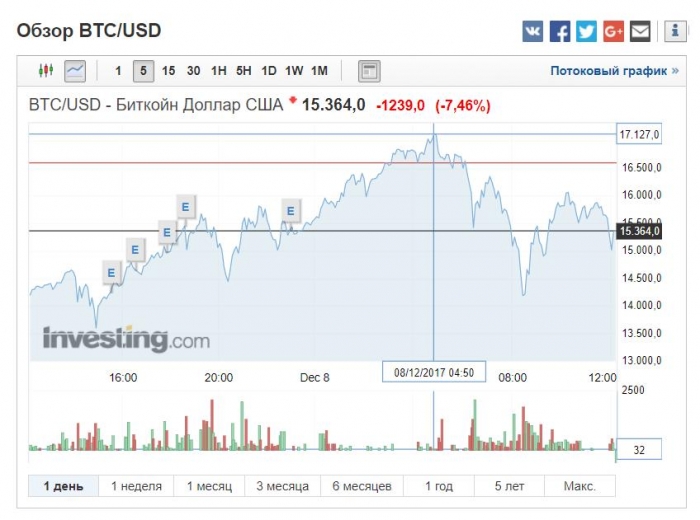This screenshot has width=700, height=520.
Task: Share via Google Plus icon
Action: point(613,31)
